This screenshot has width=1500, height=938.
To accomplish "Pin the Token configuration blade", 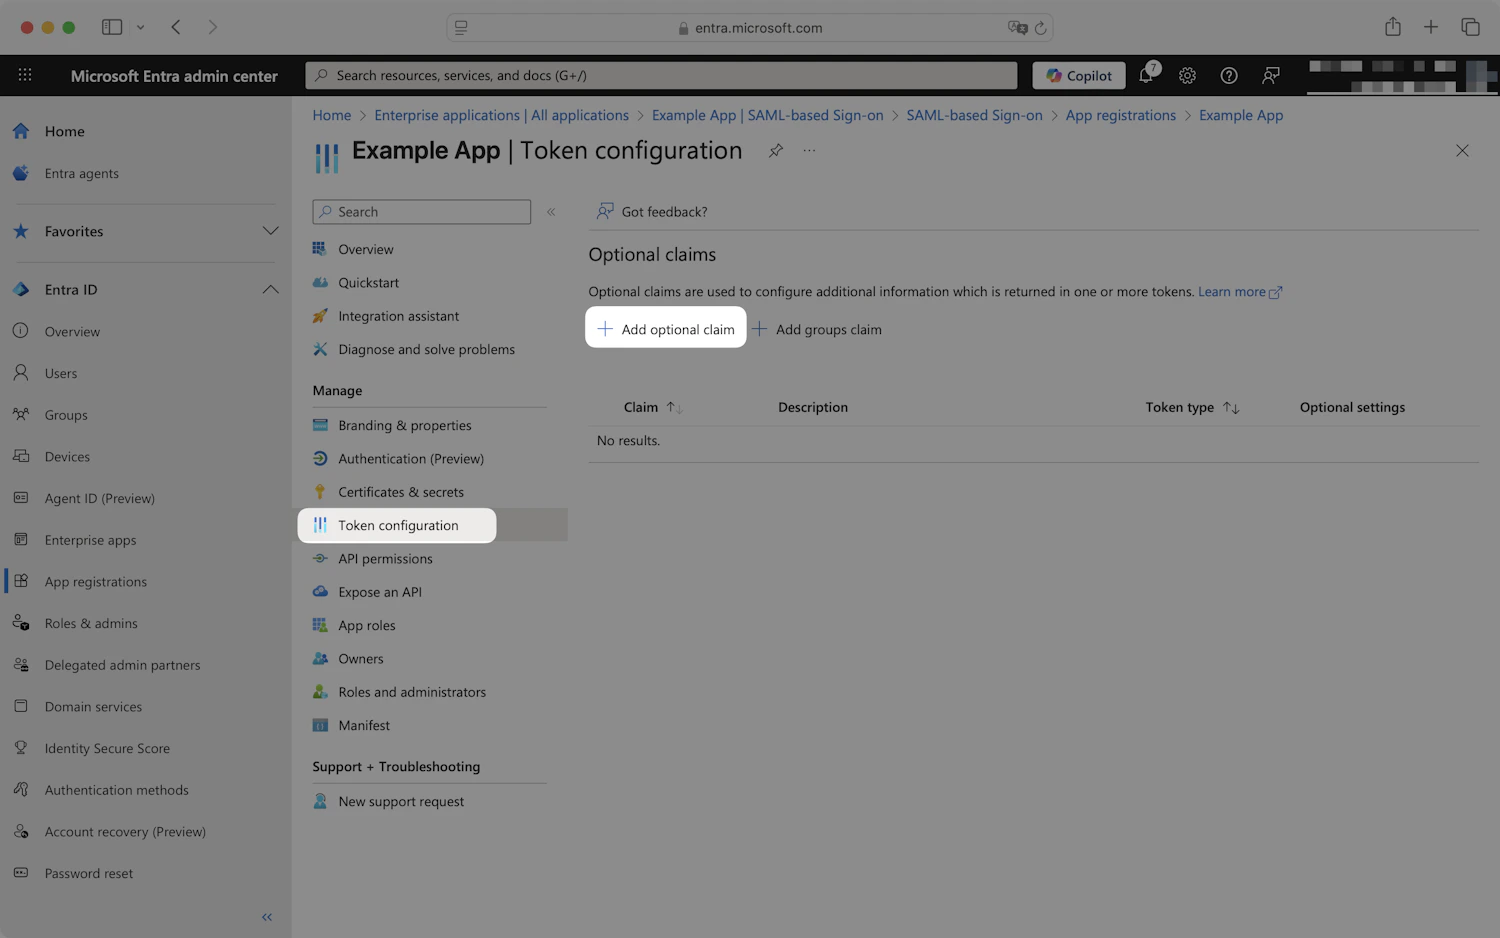I will click(x=775, y=151).
